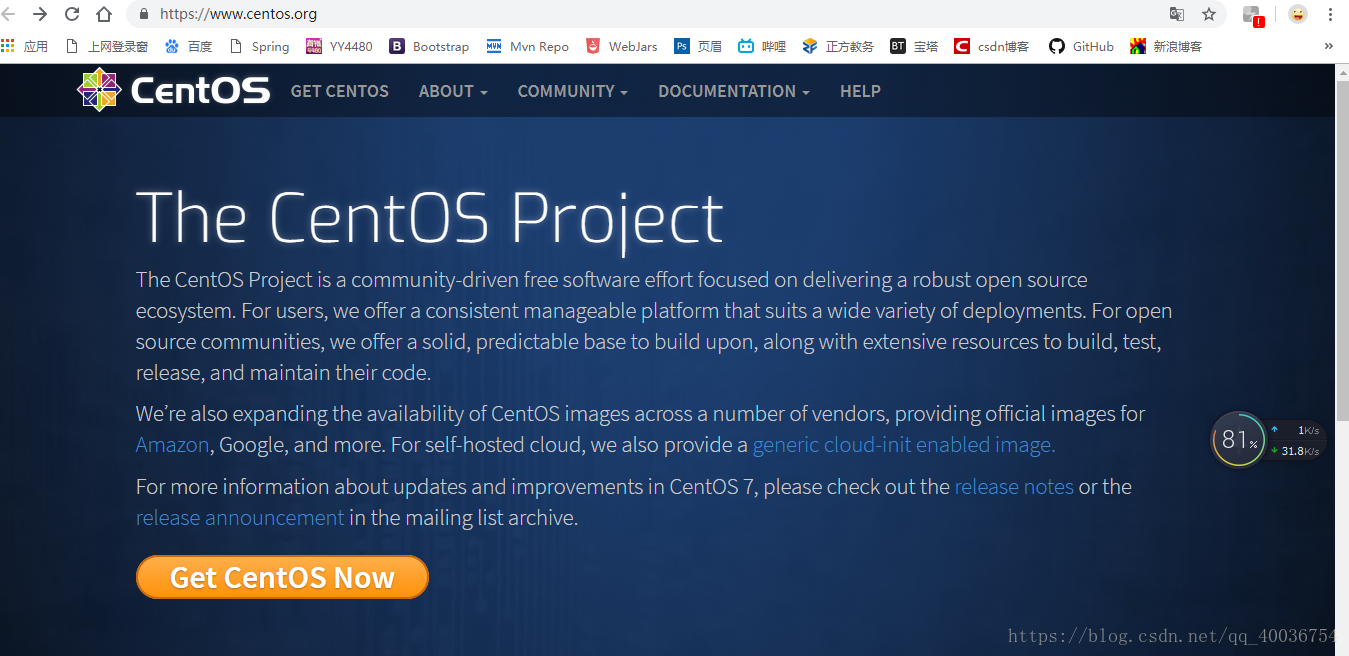The width and height of the screenshot is (1349, 656).
Task: Open the apps grid shortcut 应用
Action: click(24, 46)
